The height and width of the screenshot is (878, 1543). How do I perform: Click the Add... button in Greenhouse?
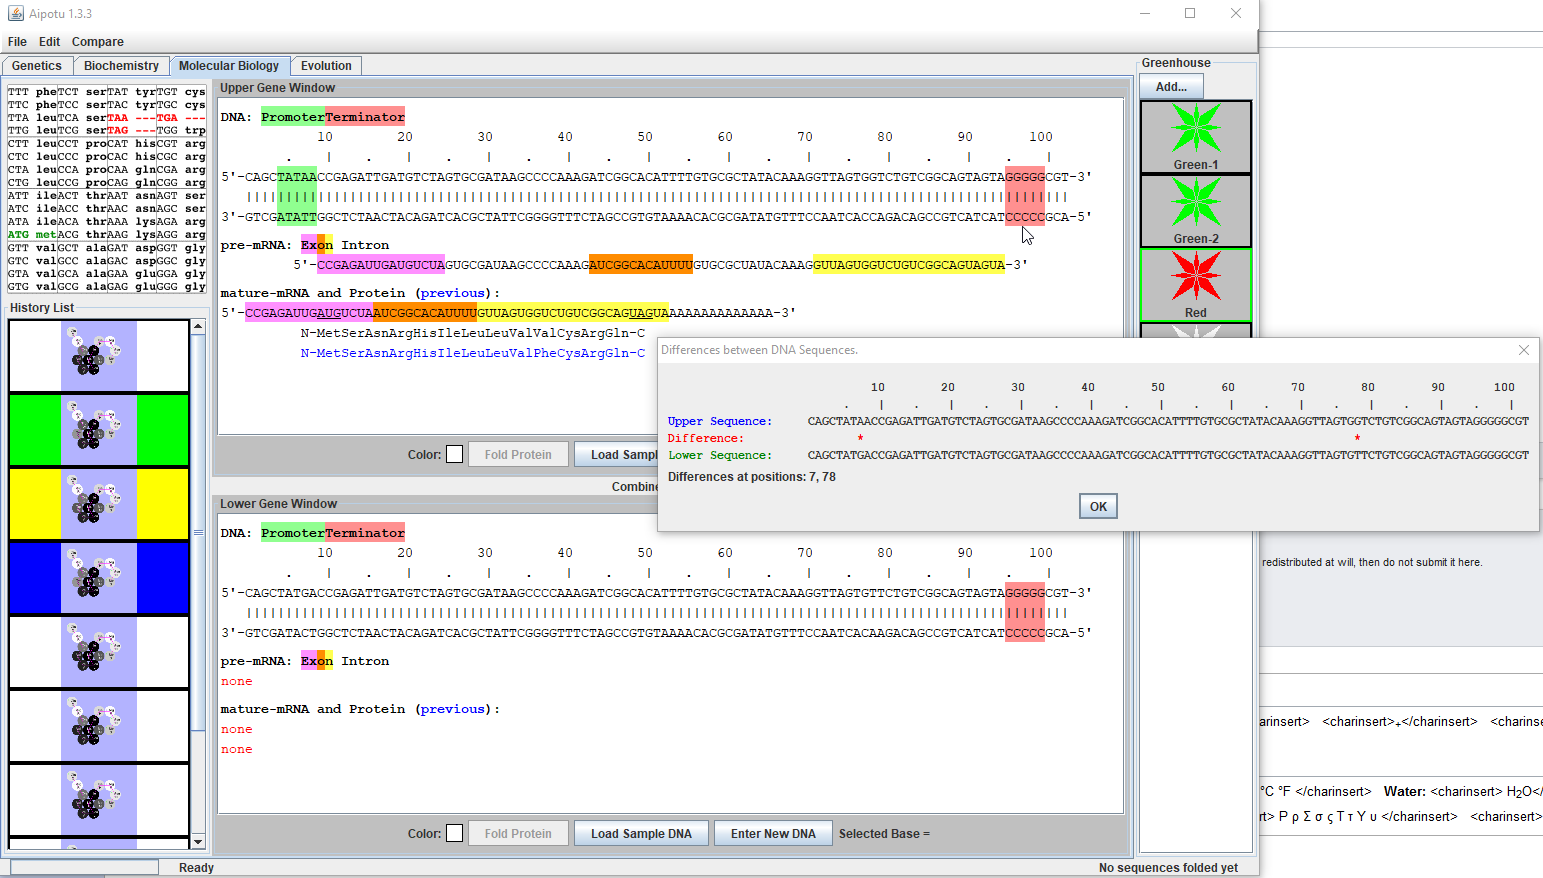pyautogui.click(x=1171, y=87)
